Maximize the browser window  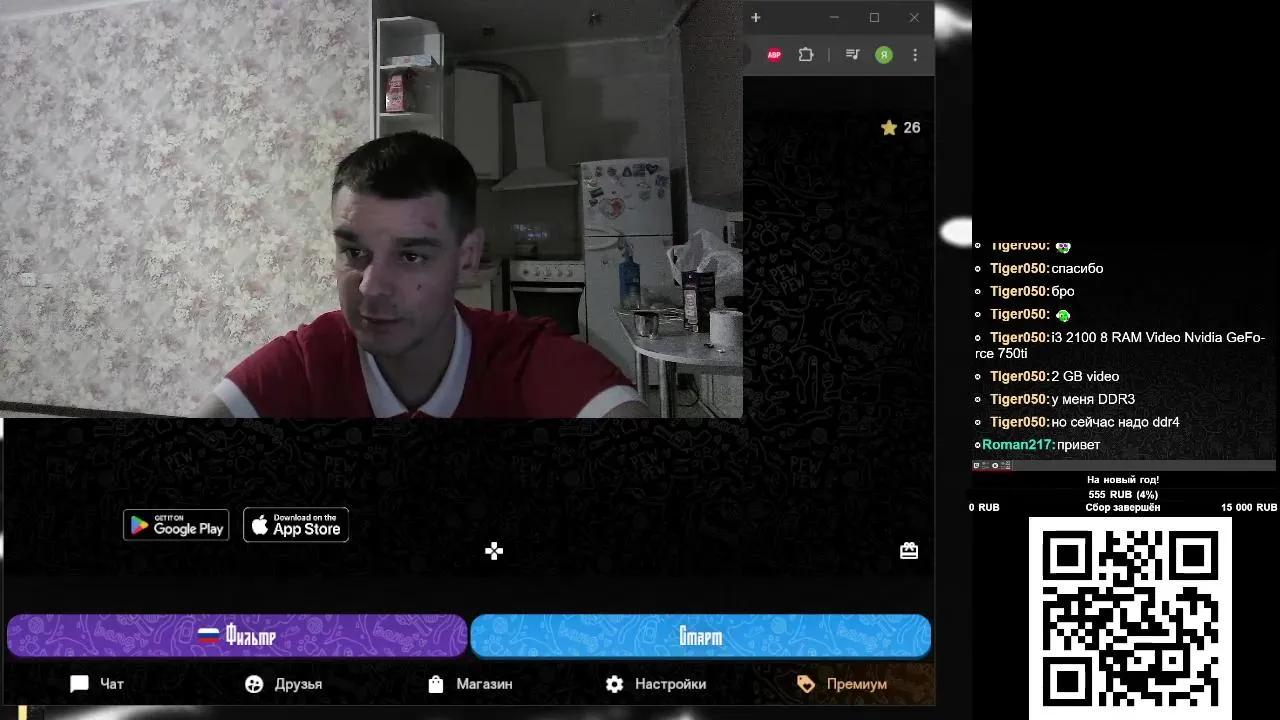874,17
